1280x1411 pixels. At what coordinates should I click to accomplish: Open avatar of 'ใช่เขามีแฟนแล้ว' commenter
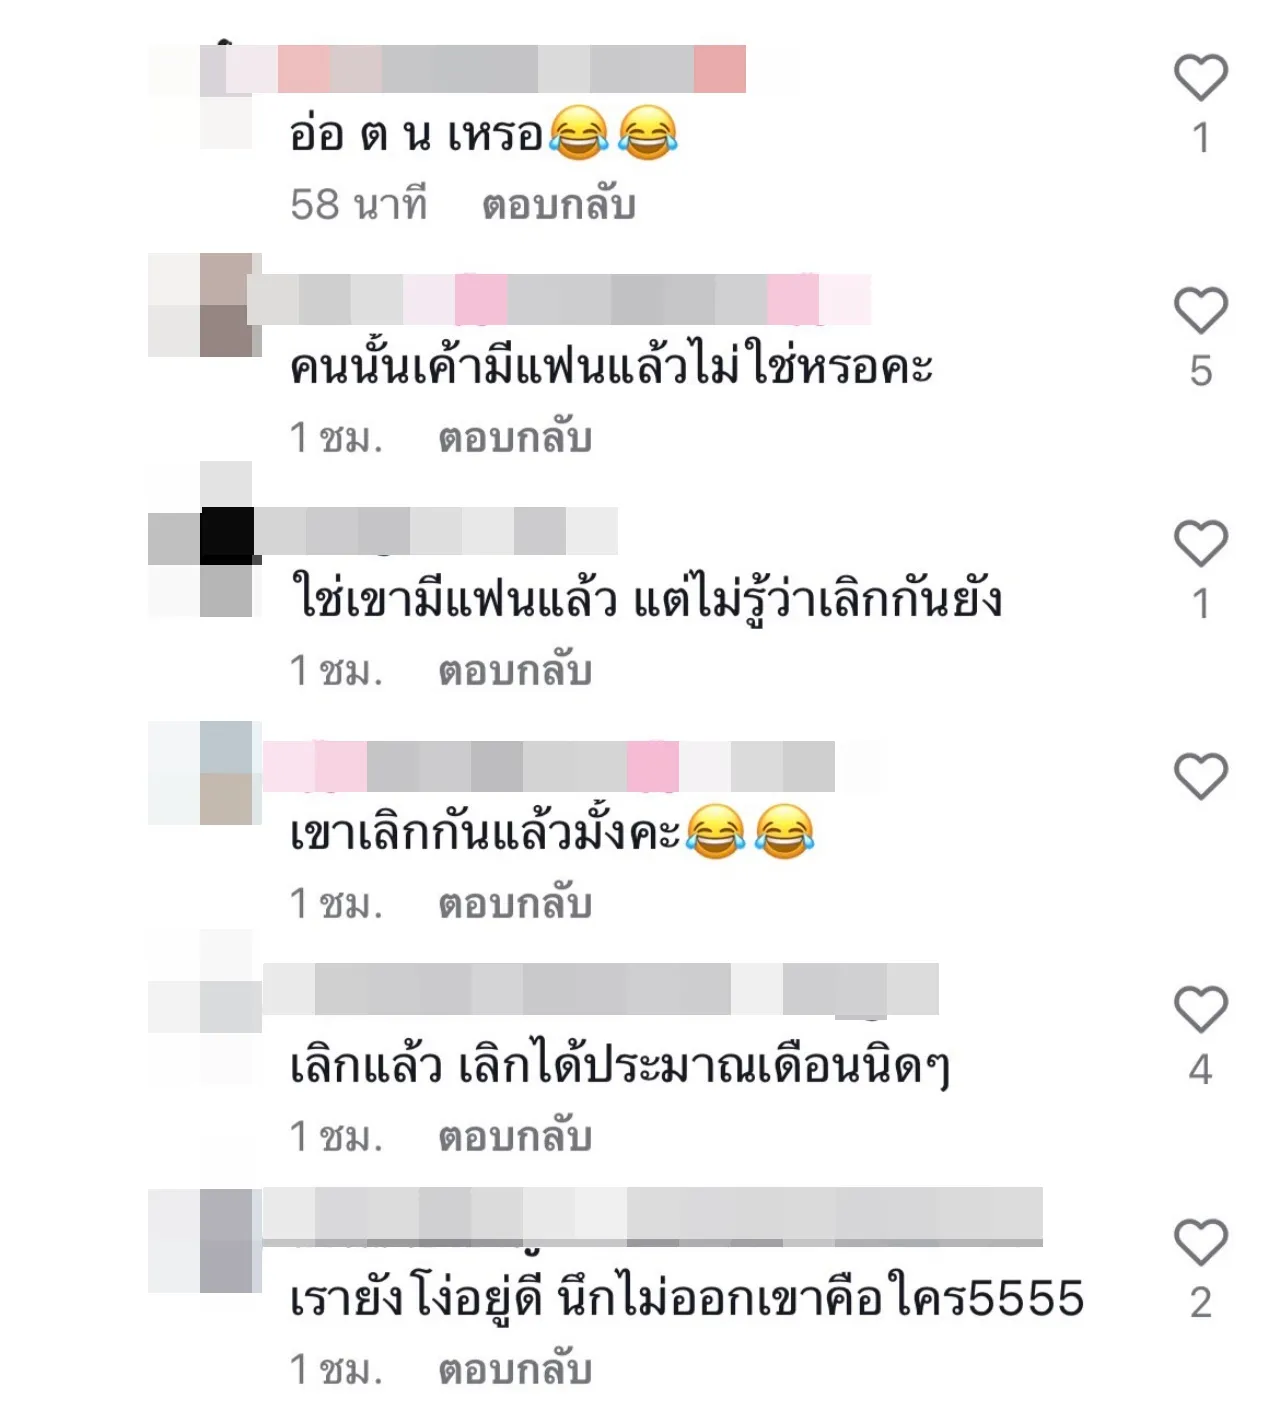pyautogui.click(x=204, y=539)
